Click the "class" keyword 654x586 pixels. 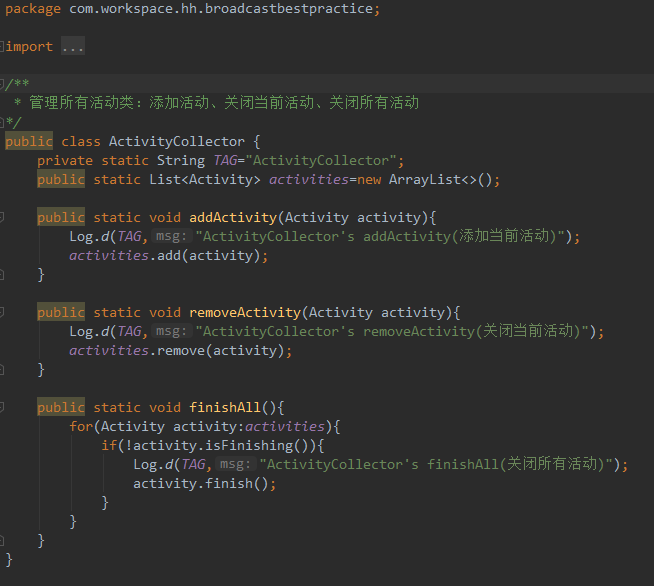(81, 141)
